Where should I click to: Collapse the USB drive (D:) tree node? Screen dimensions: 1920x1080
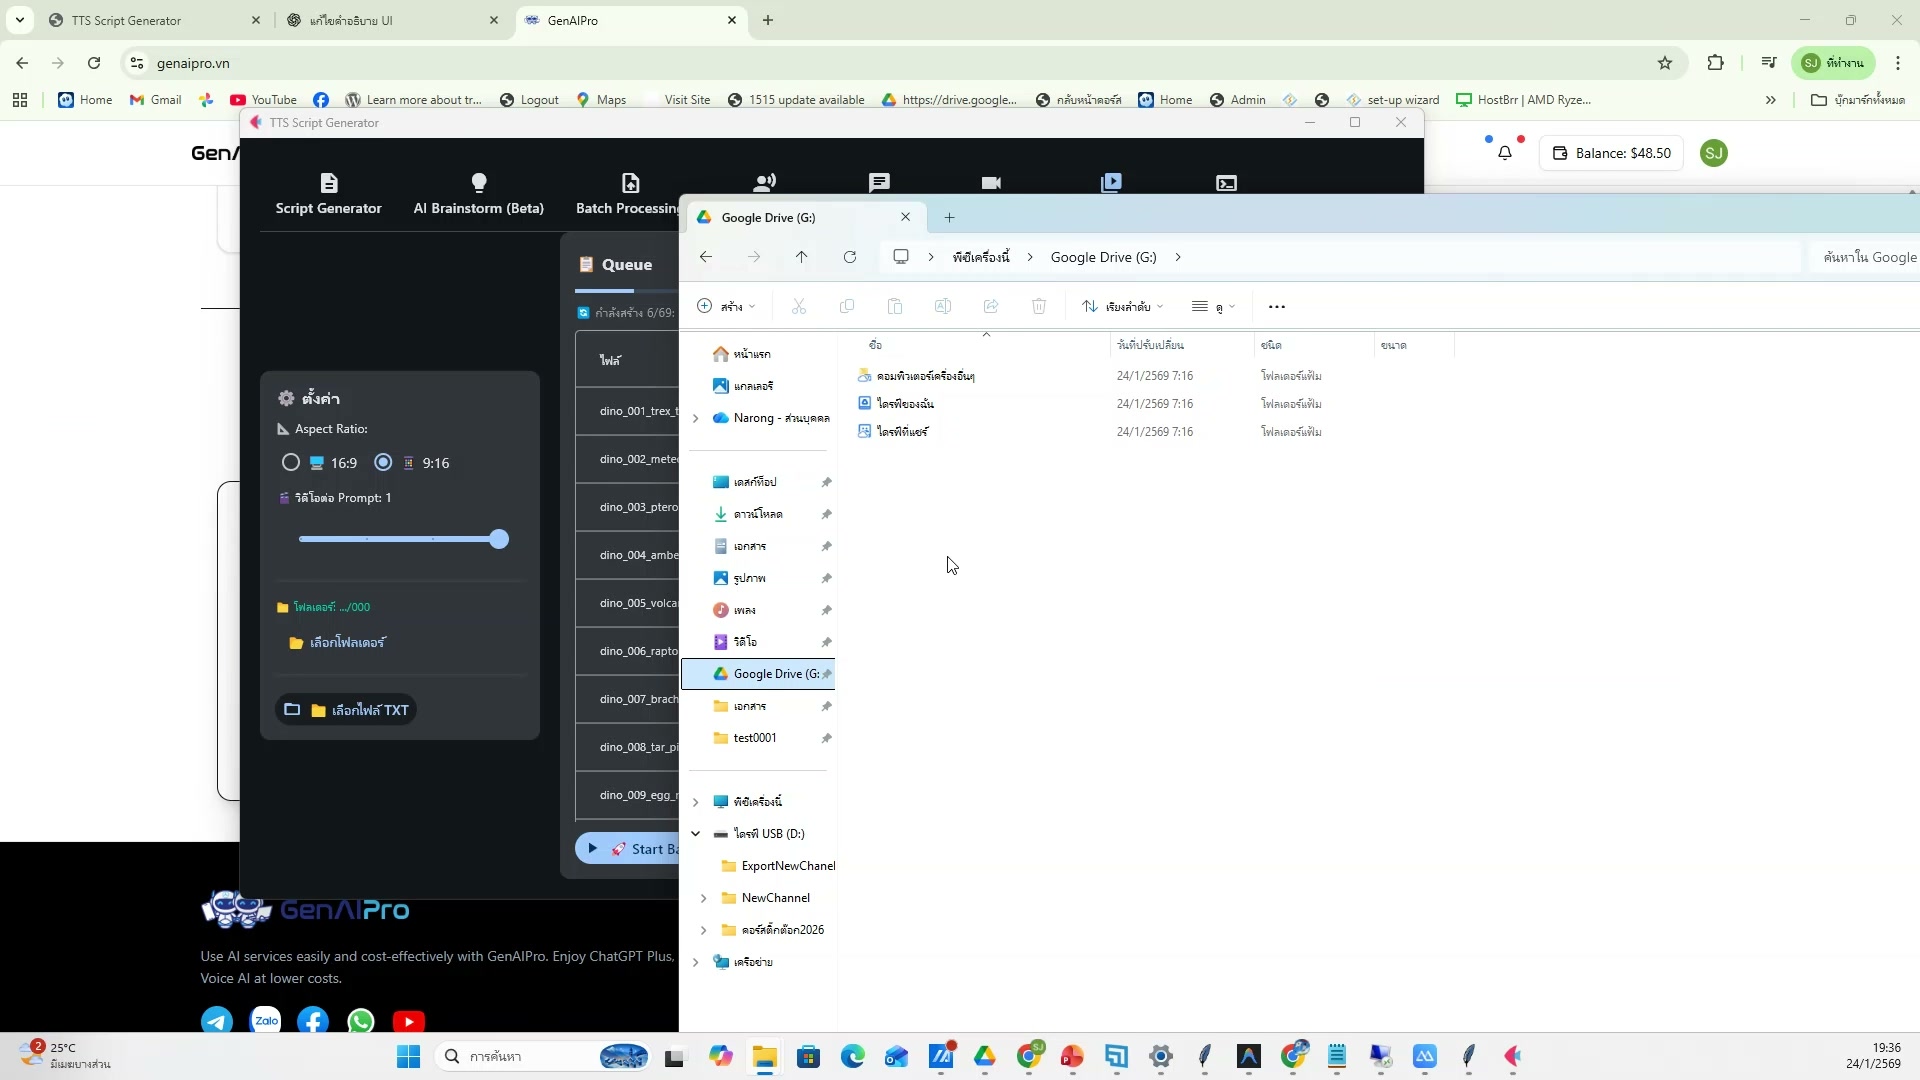pyautogui.click(x=696, y=834)
